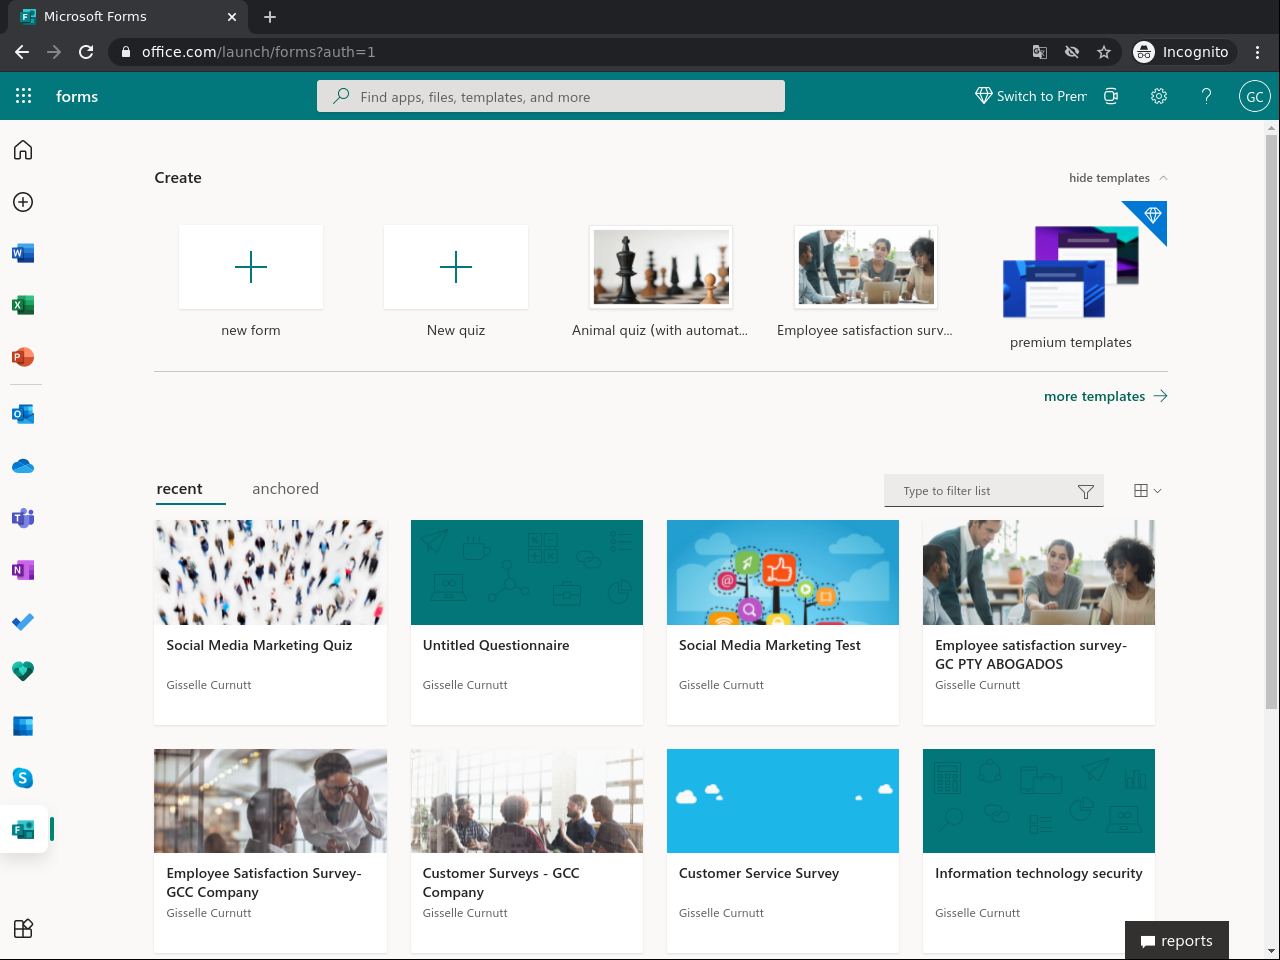Image resolution: width=1280 pixels, height=960 pixels.
Task: Open All Apps icon at sidebar bottom
Action: pos(23,928)
